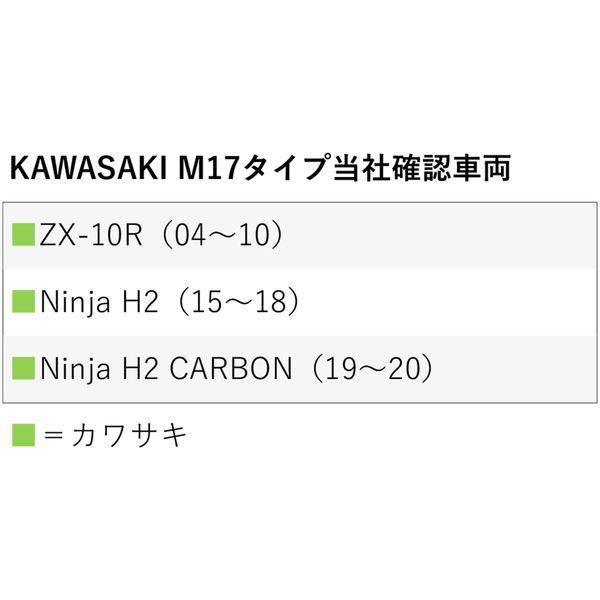The height and width of the screenshot is (600, 600).
Task: Click the green square beside Ninja H2 (15〜18)
Action: tap(24, 302)
